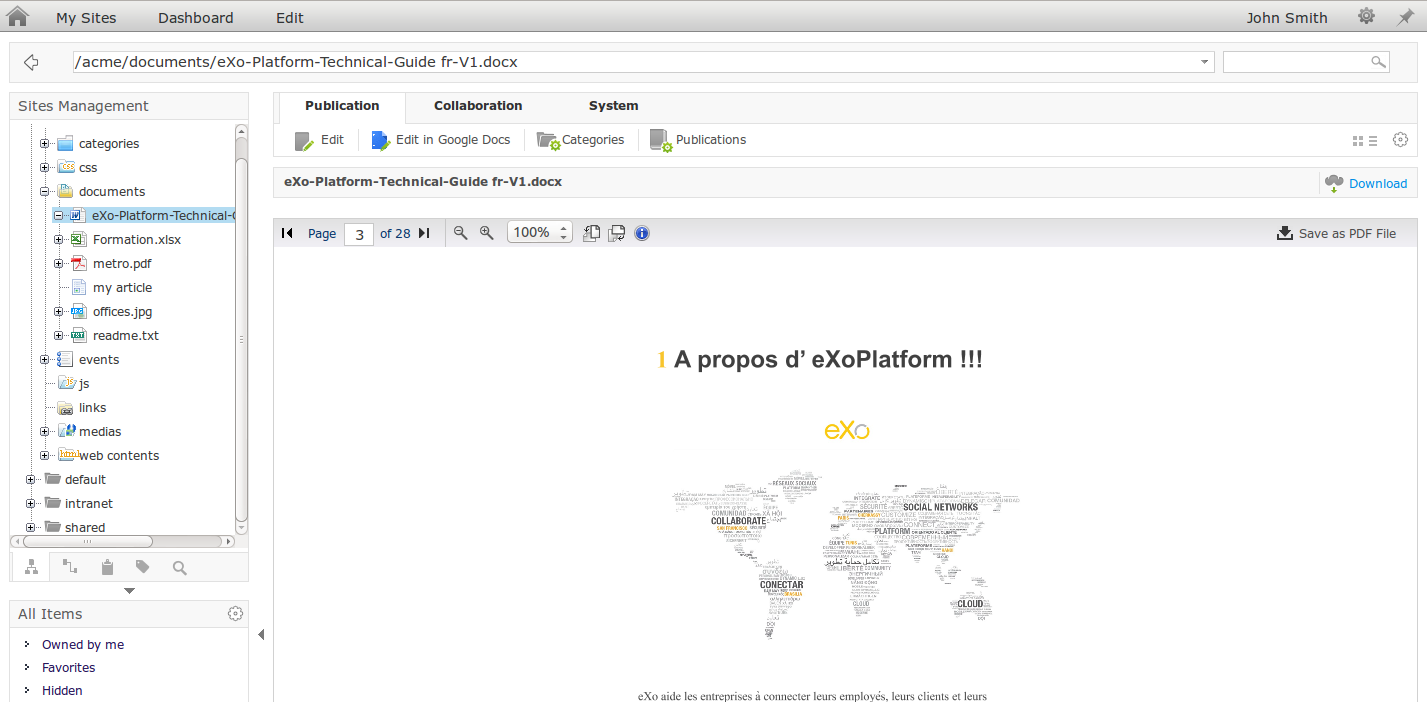
Task: Switch to icon grid view
Action: click(1358, 141)
